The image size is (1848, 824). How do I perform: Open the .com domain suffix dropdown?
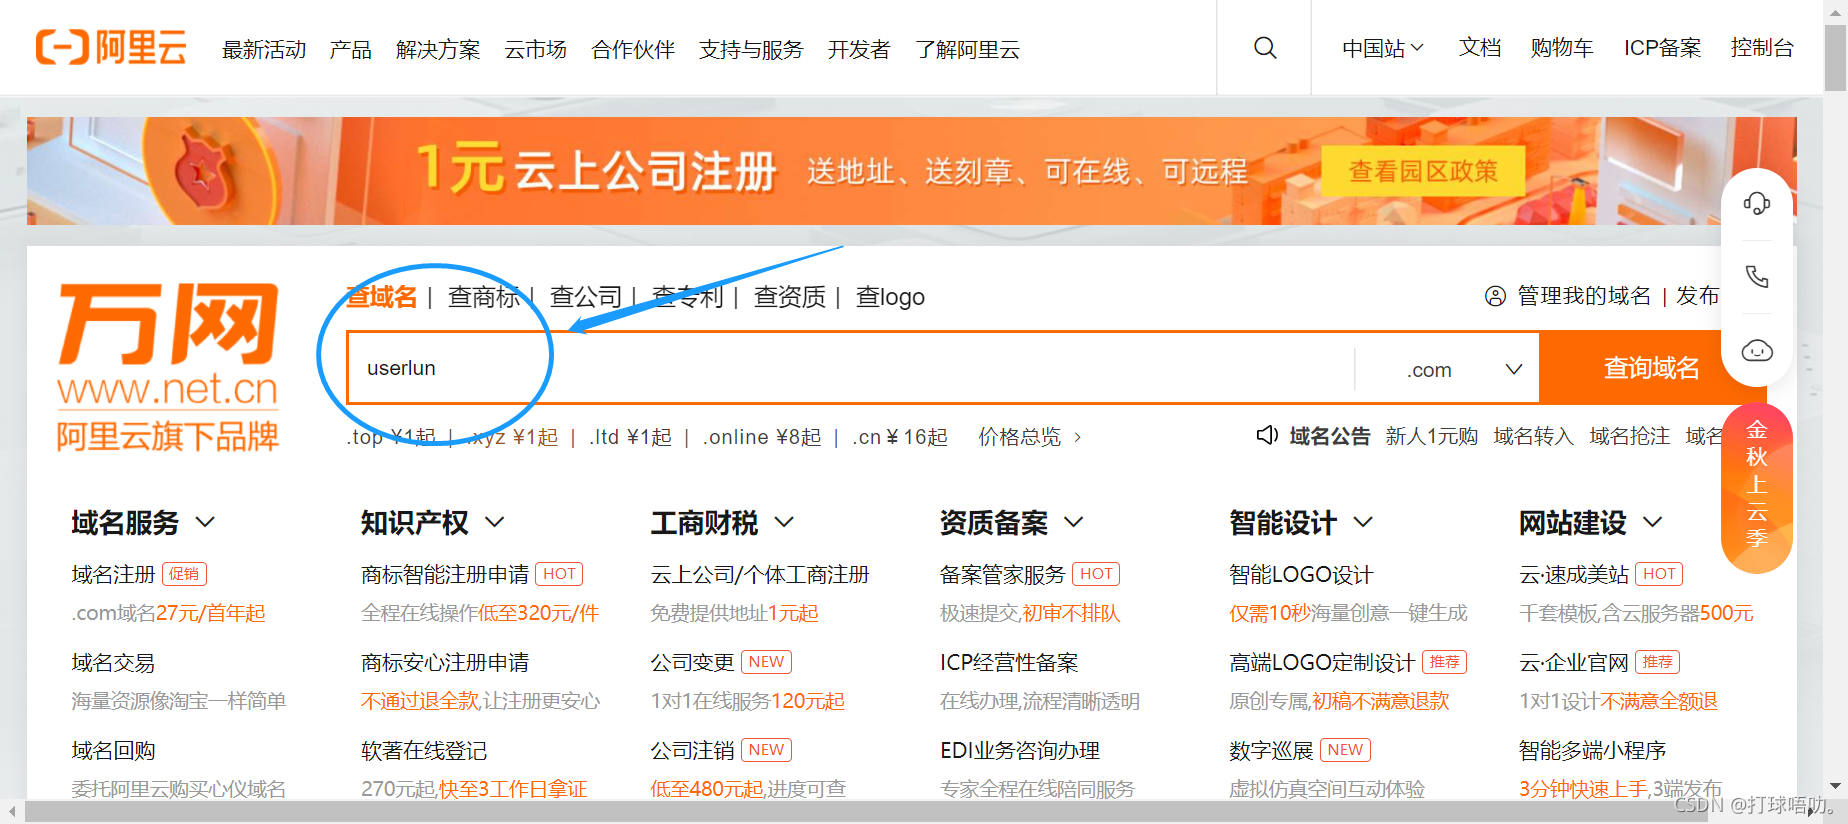coord(1464,369)
